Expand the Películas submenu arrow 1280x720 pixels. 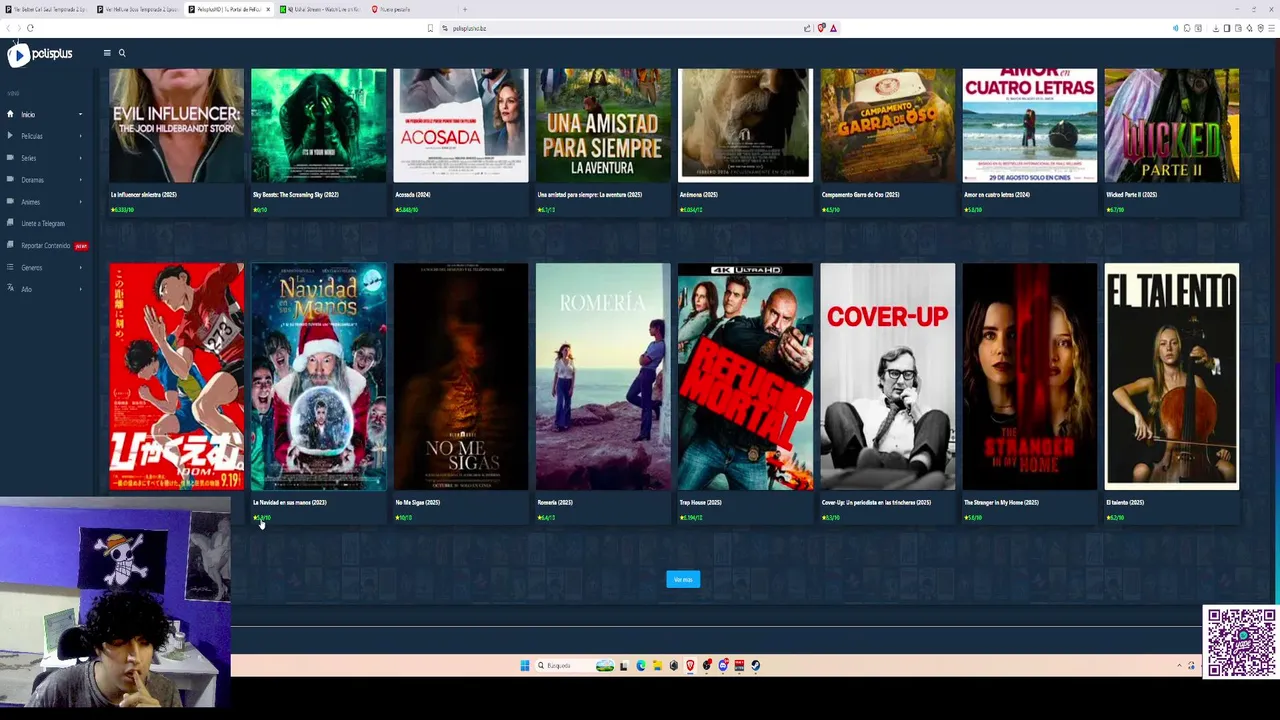[x=80, y=136]
